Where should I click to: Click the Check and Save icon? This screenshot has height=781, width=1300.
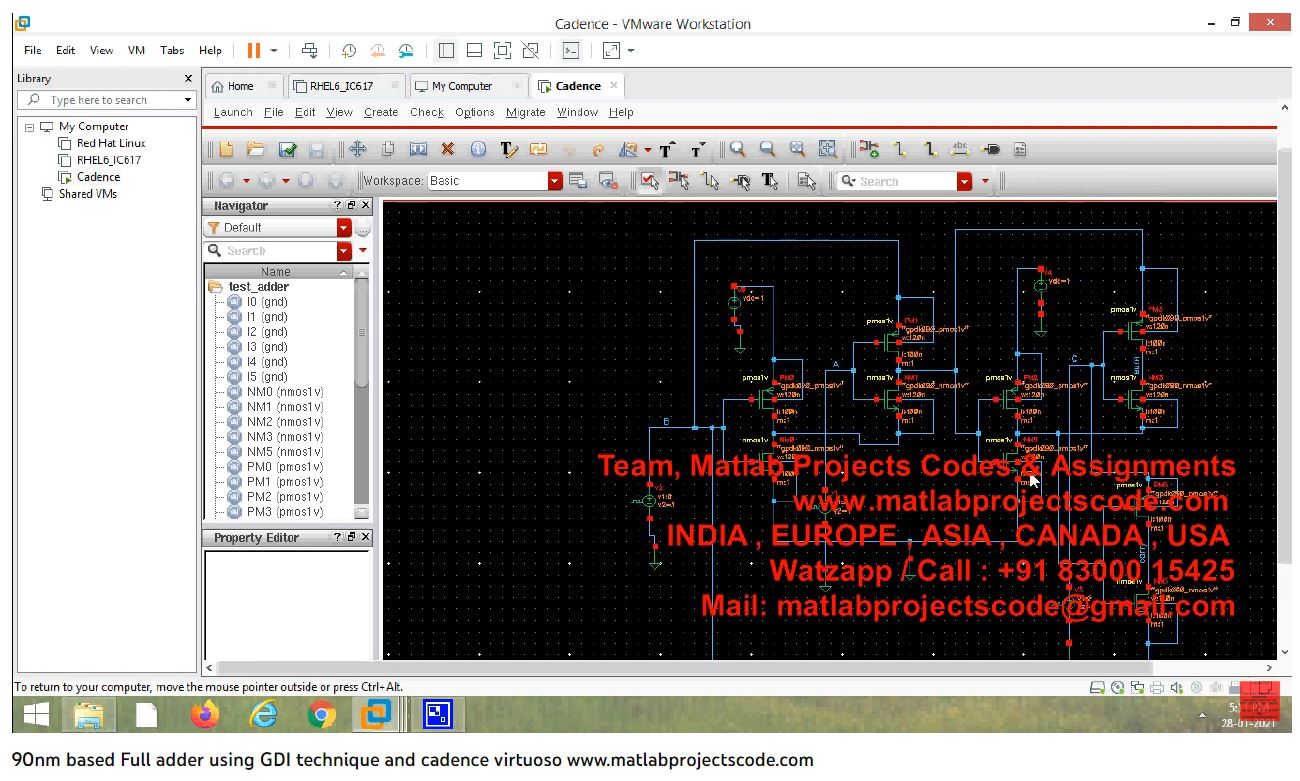point(287,150)
